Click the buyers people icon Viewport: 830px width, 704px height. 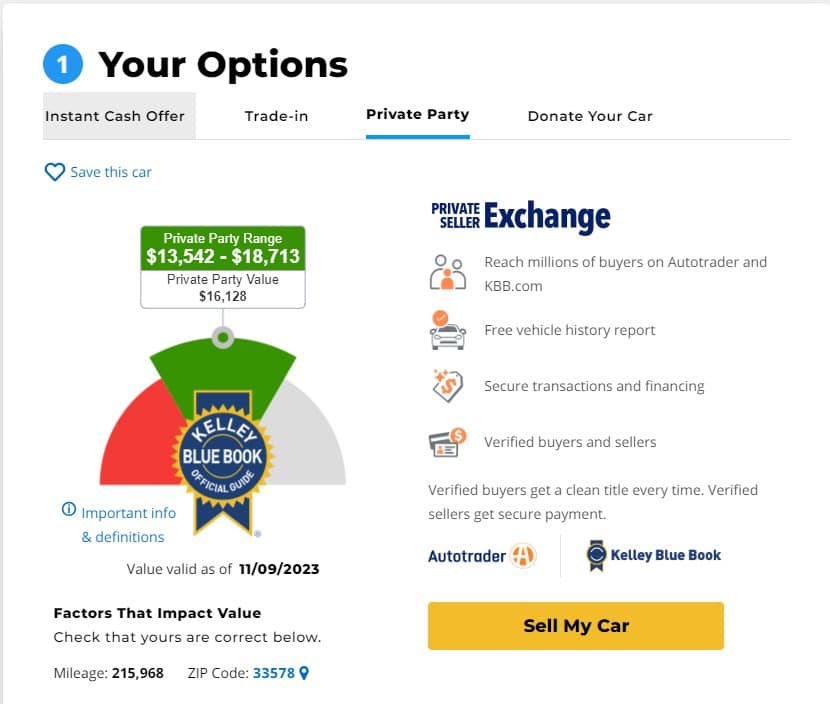(448, 272)
